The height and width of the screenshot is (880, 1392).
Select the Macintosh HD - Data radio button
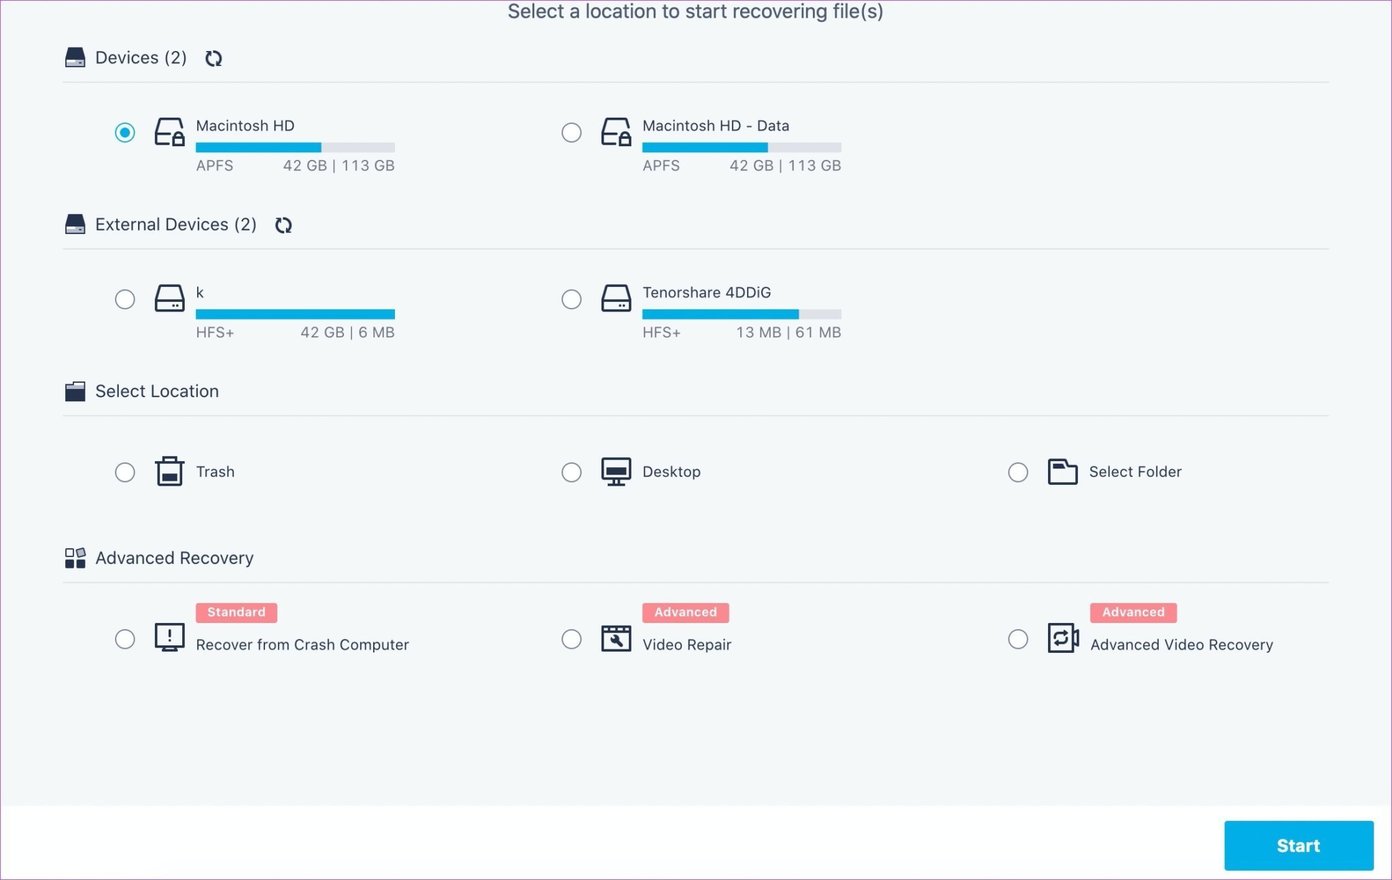[x=571, y=132]
